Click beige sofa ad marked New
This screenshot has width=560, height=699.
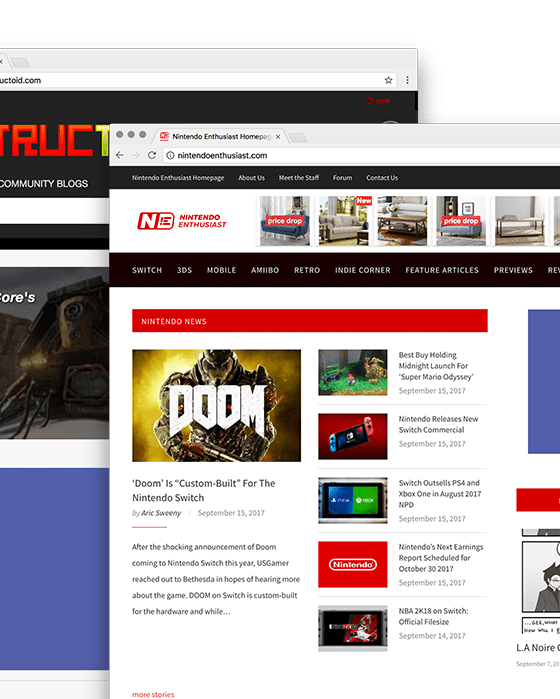(343, 221)
